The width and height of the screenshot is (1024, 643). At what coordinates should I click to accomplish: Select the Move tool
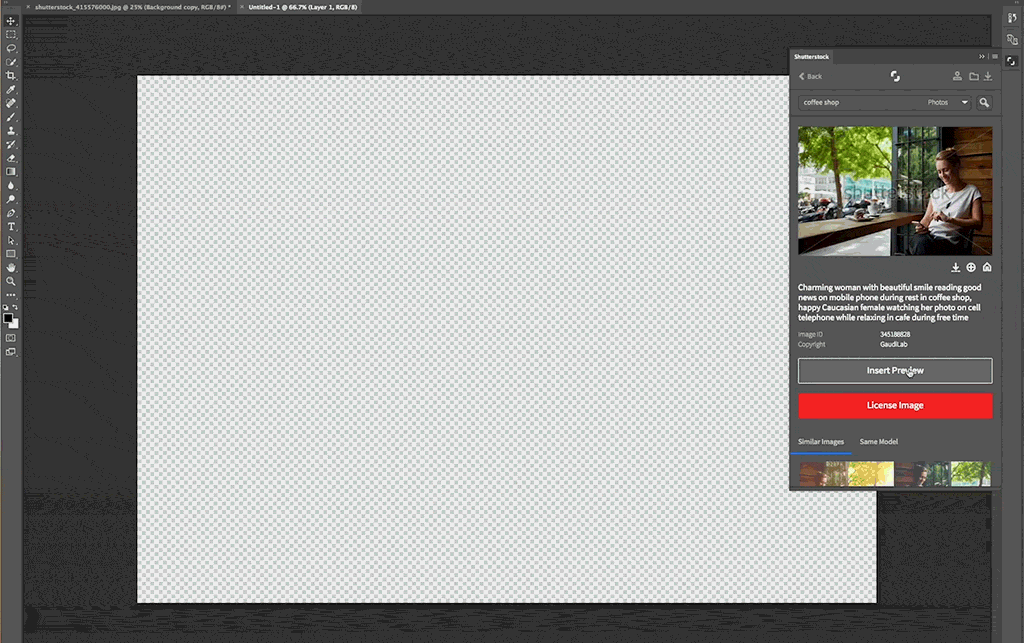click(11, 21)
